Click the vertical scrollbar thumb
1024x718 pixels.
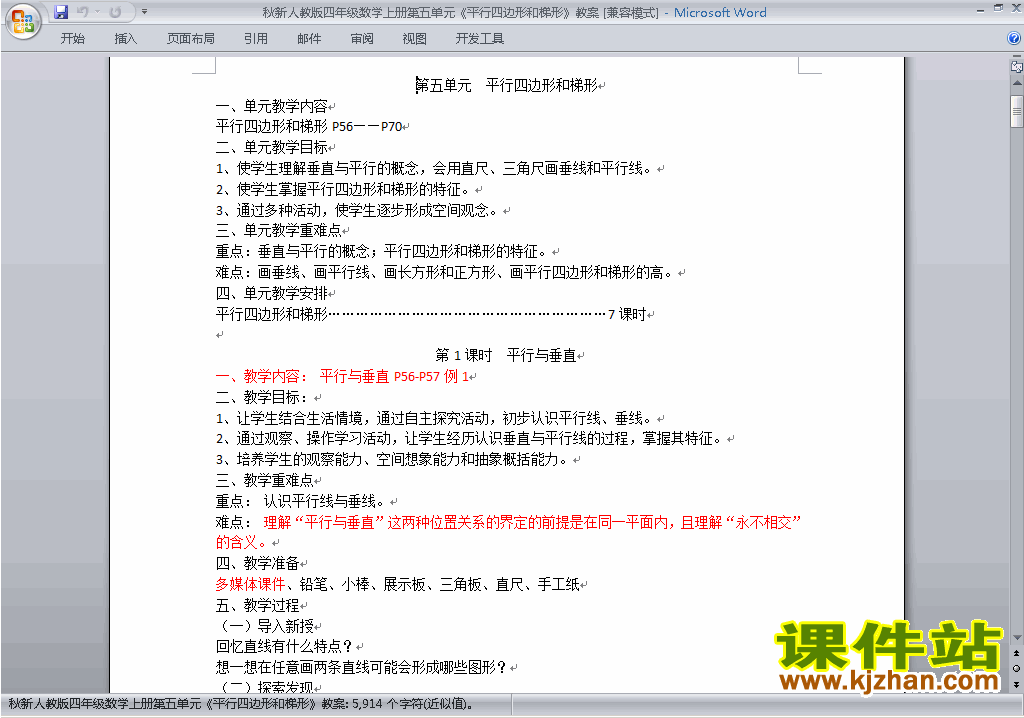(x=1017, y=111)
